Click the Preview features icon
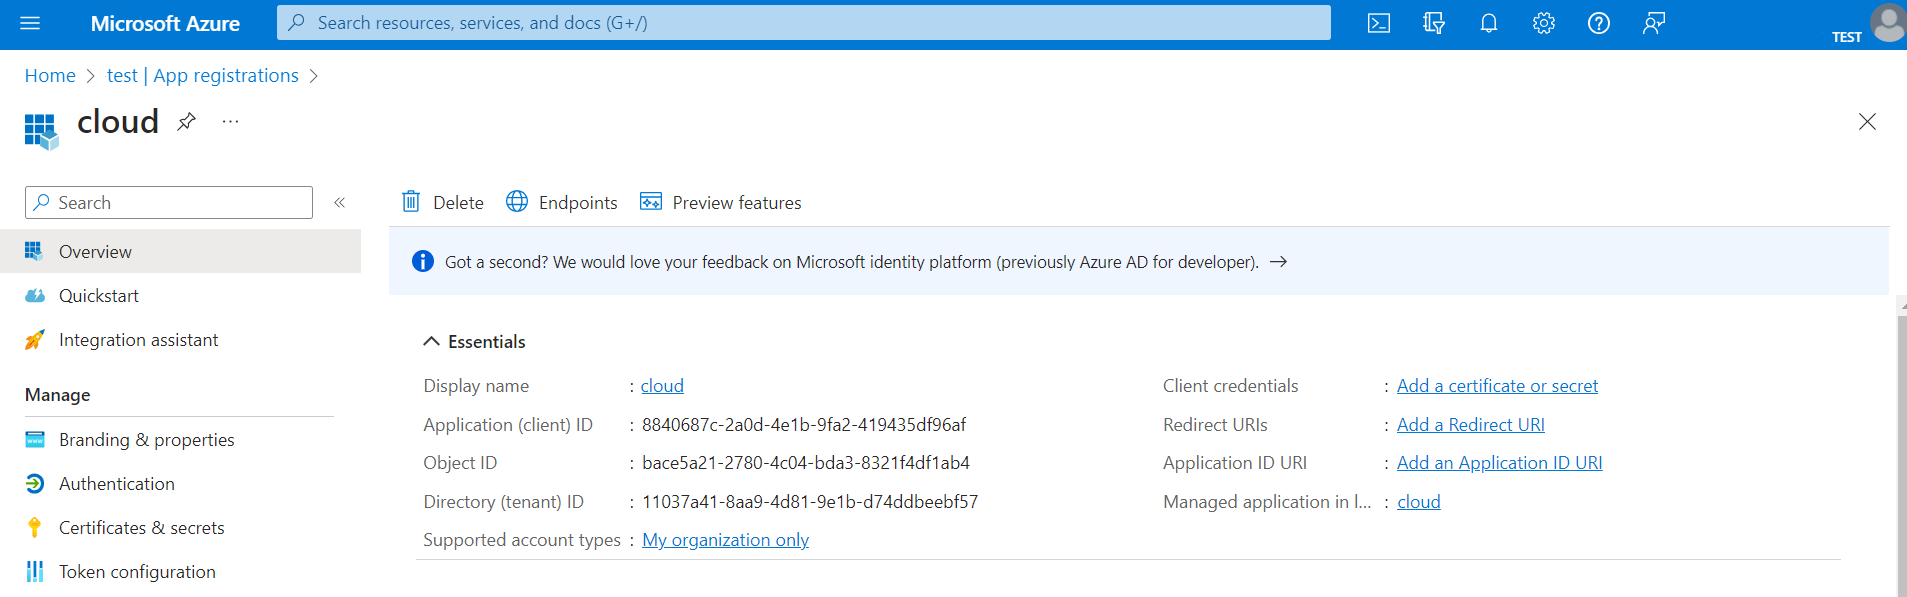This screenshot has height=597, width=1907. coord(651,202)
